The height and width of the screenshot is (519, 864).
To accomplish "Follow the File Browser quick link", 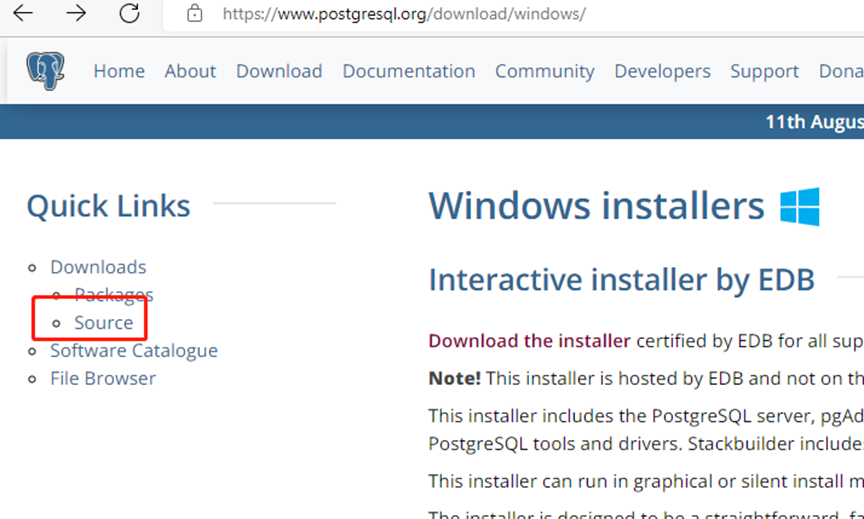I will pyautogui.click(x=103, y=379).
